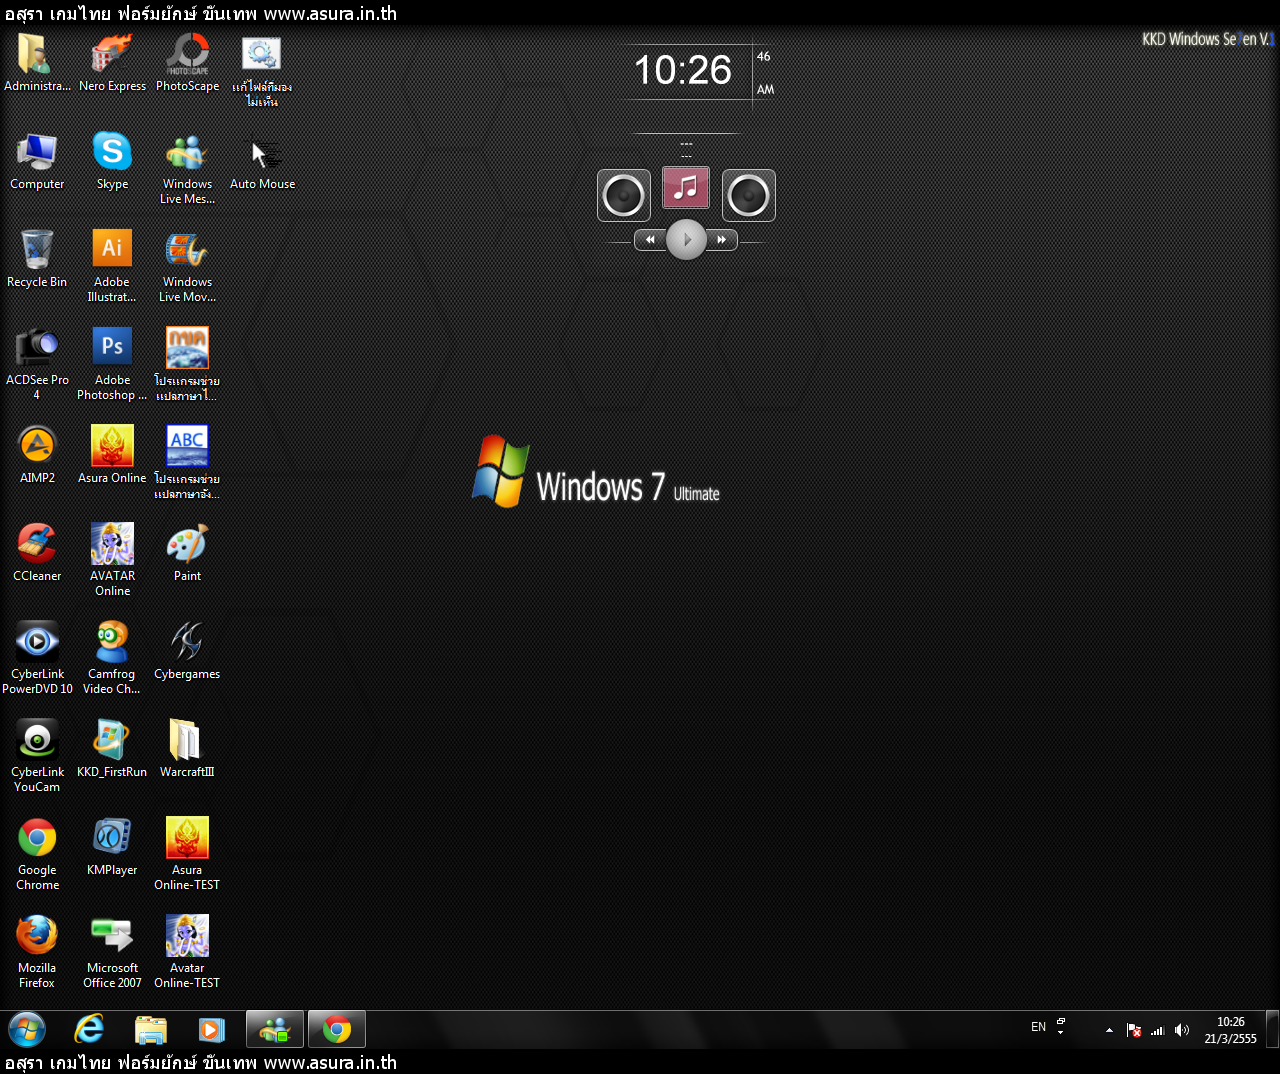This screenshot has height=1074, width=1280.
Task: Click the Show desktop button
Action: (x=1272, y=1029)
